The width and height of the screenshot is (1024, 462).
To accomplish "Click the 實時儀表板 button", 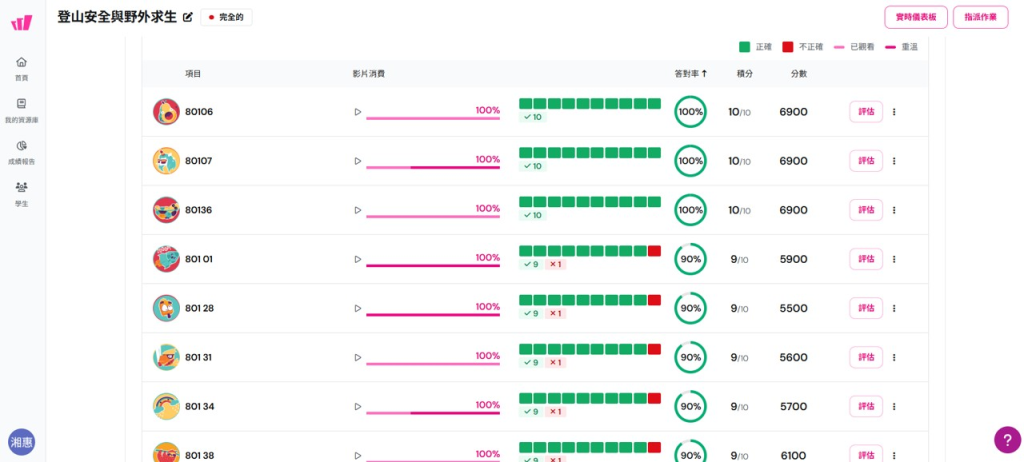I will coord(916,17).
